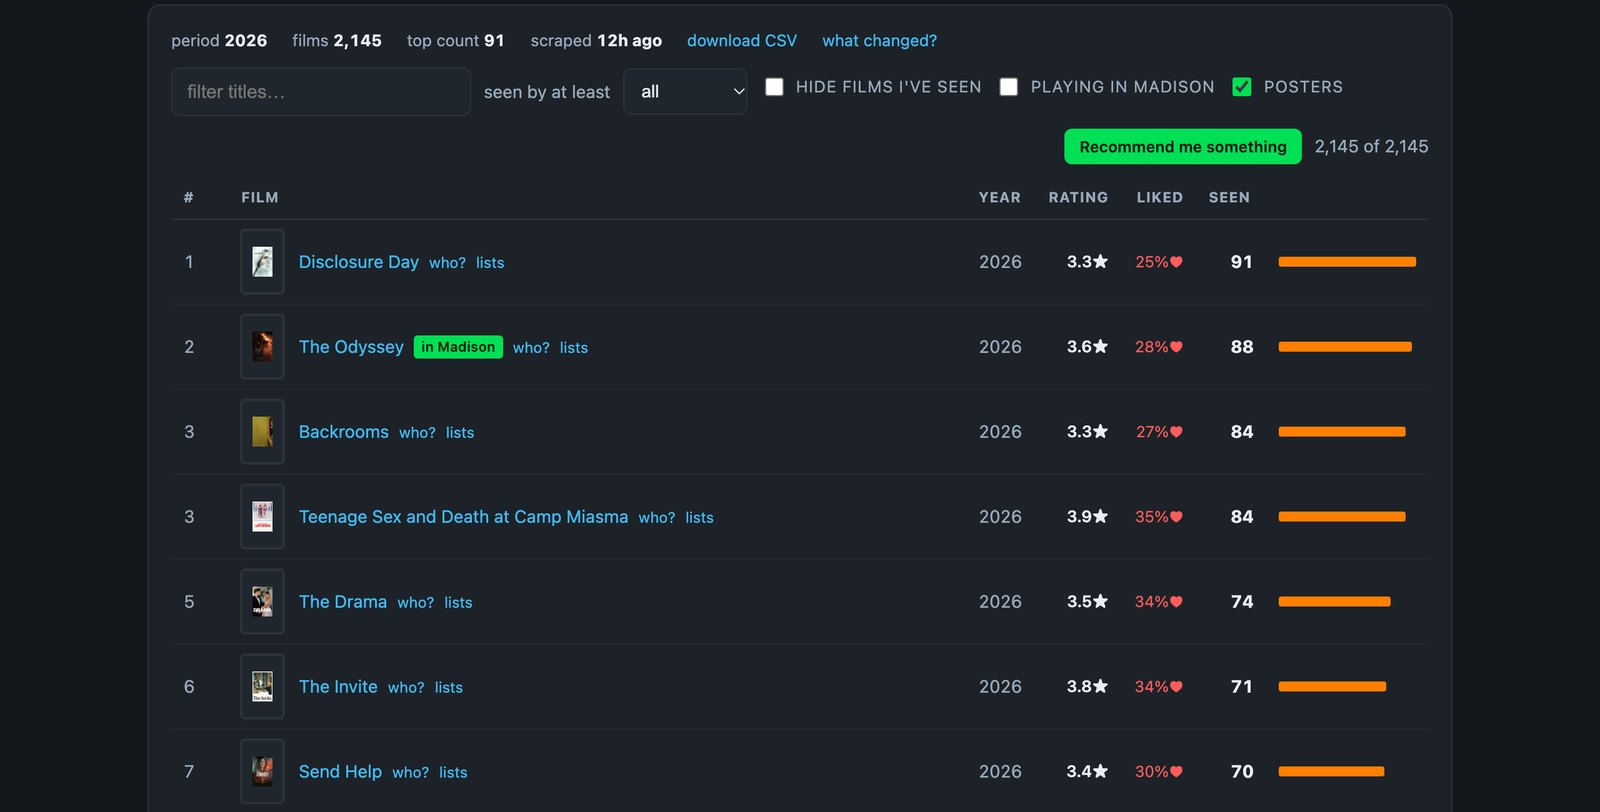The image size is (1600, 812).
Task: Click 'who?' next to Disclosure Day
Action: tap(447, 263)
